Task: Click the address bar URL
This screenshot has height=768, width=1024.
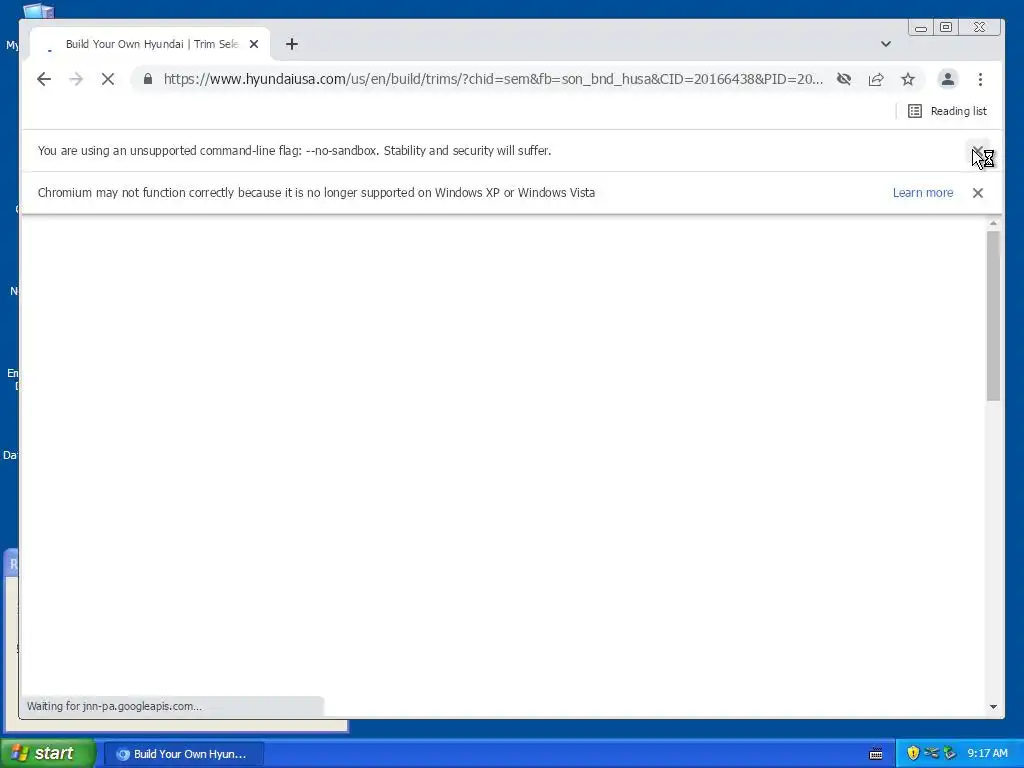Action: tap(493, 79)
